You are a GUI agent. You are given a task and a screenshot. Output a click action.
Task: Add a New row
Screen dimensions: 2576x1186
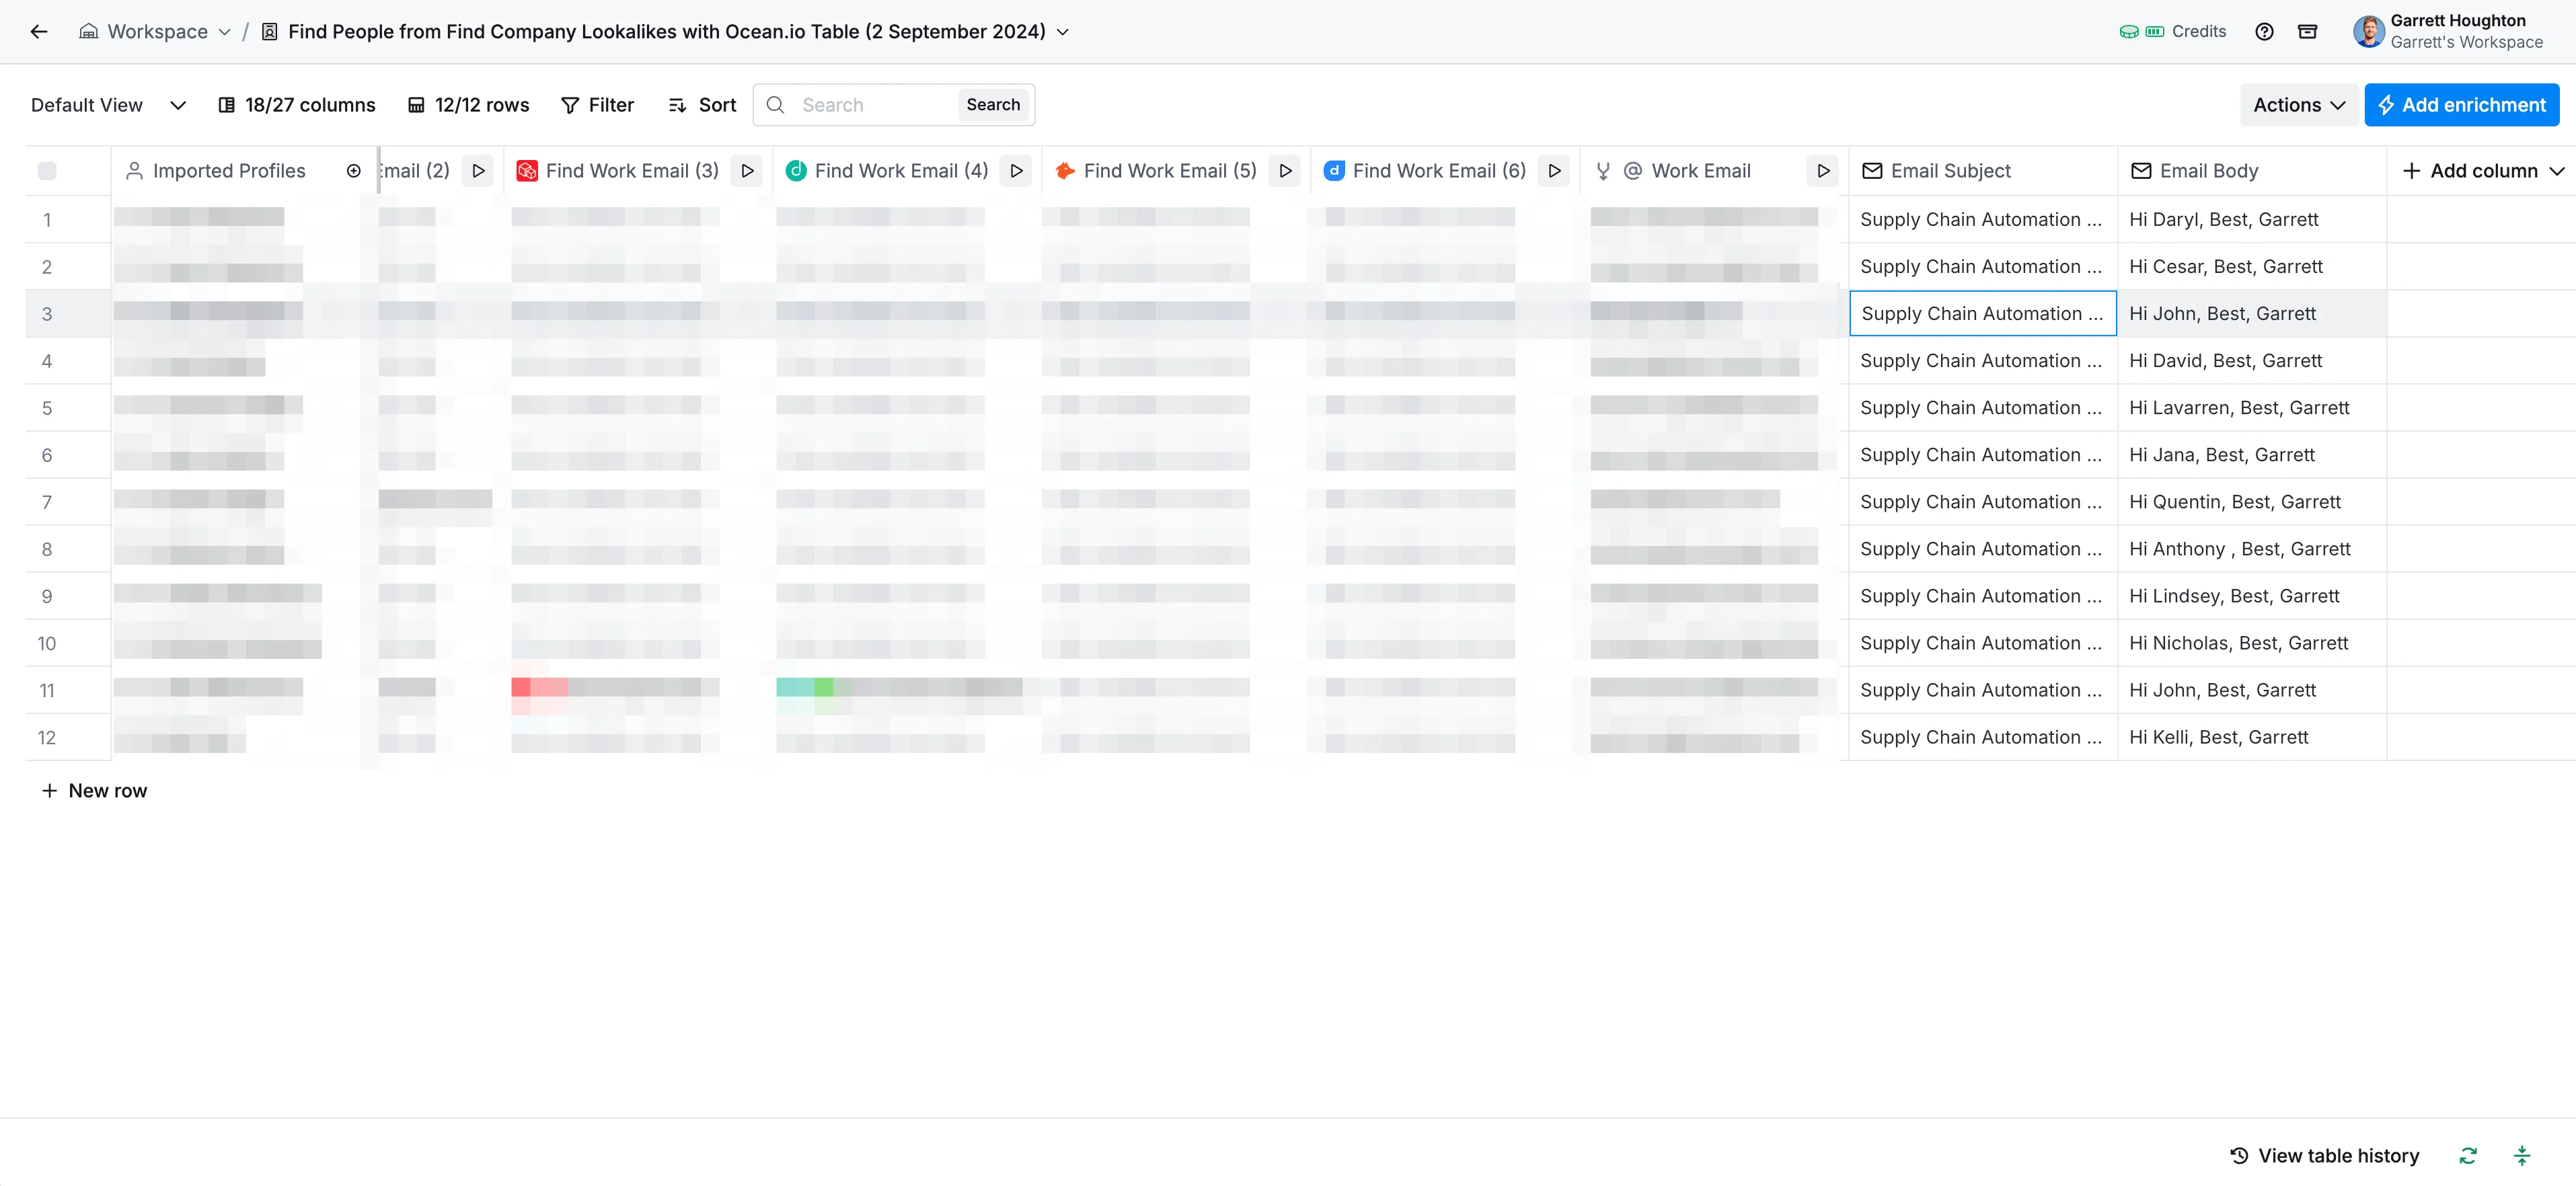[x=95, y=791]
